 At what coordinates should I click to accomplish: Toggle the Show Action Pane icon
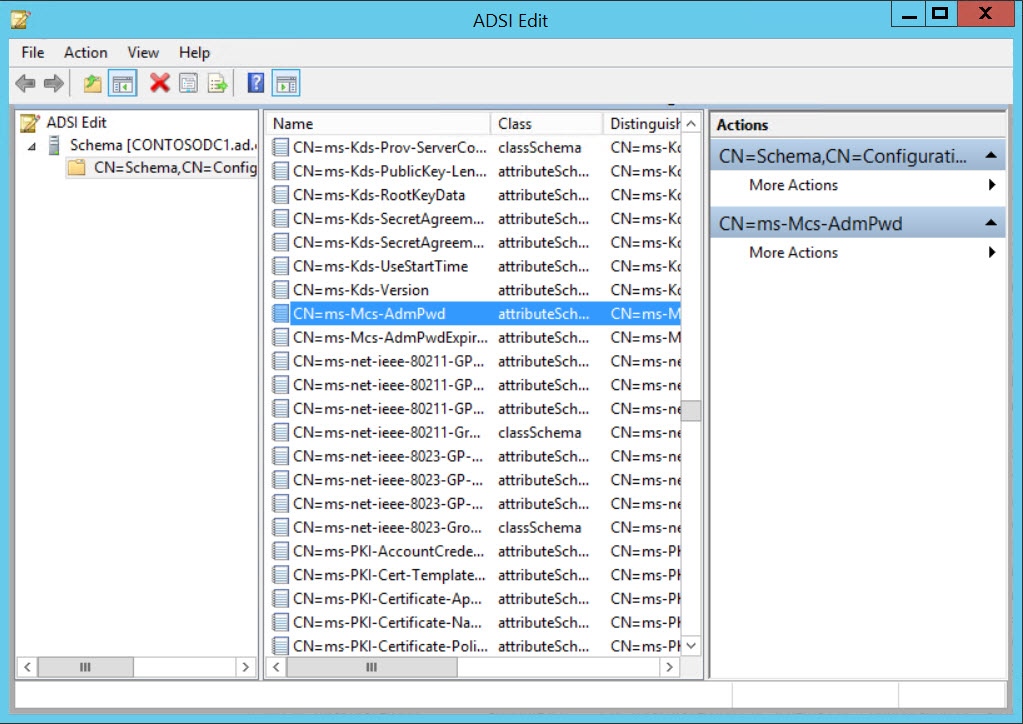(x=286, y=83)
